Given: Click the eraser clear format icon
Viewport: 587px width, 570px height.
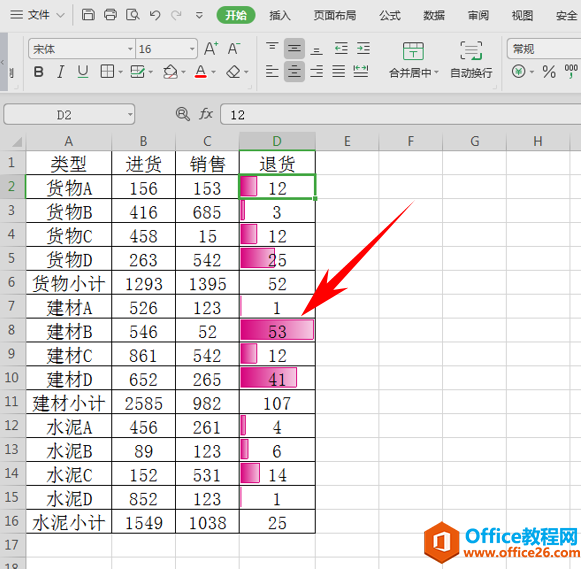Looking at the screenshot, I should click(234, 71).
